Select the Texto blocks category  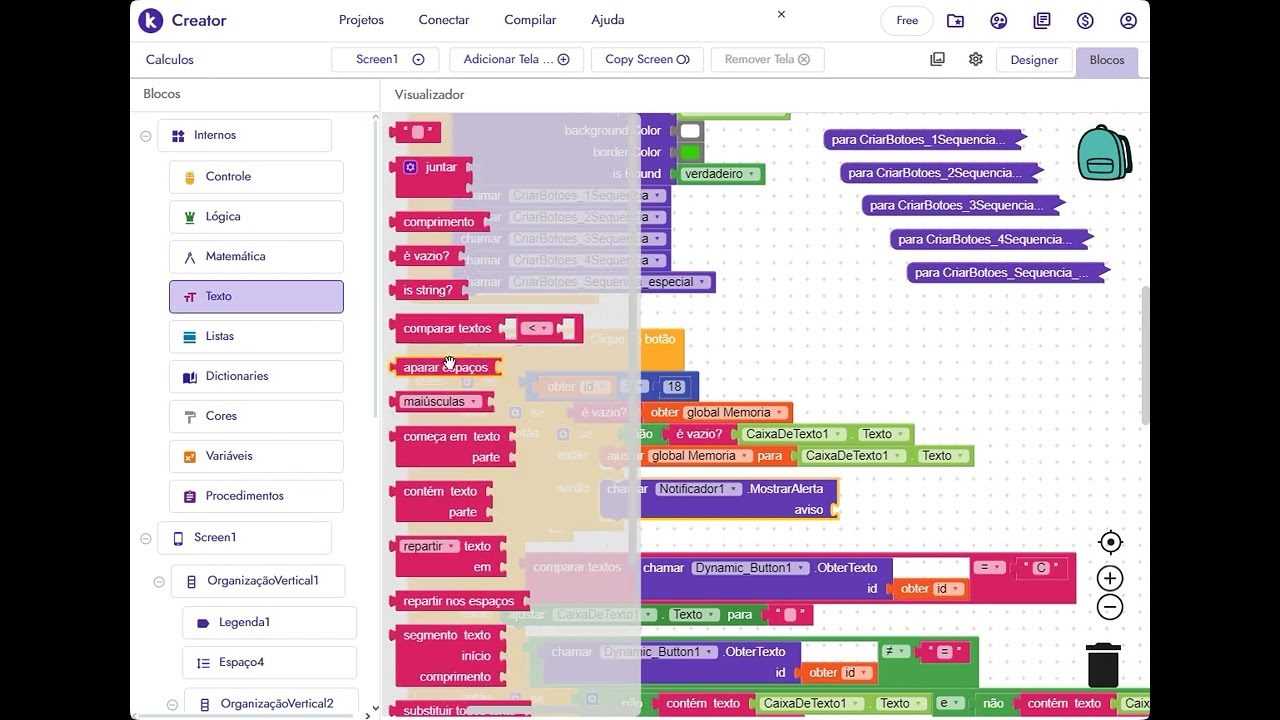point(256,297)
